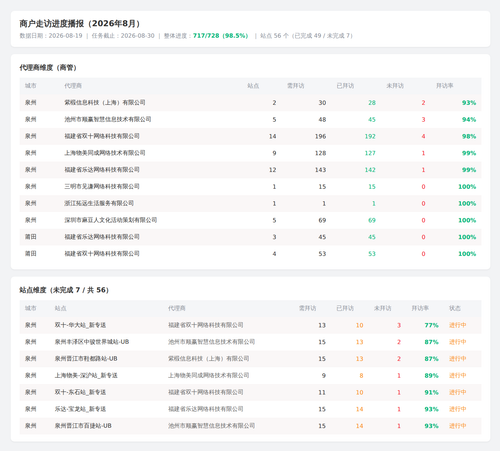Click the 拜访率 header in the agent table
This screenshot has height=451, width=500.
(444, 86)
